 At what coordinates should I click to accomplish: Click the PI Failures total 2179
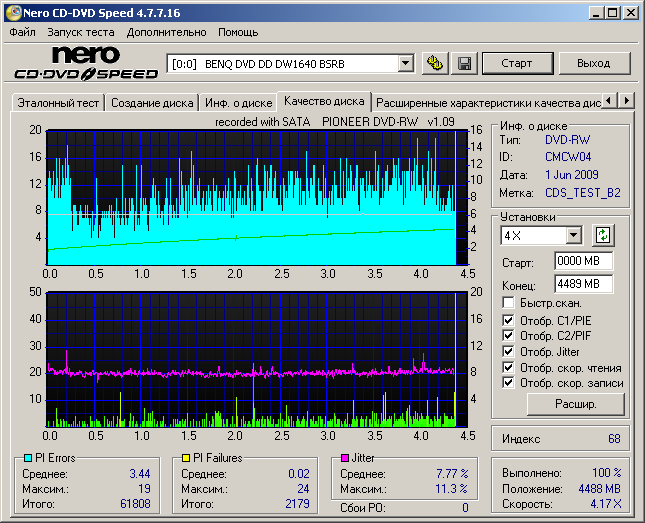coord(297,504)
